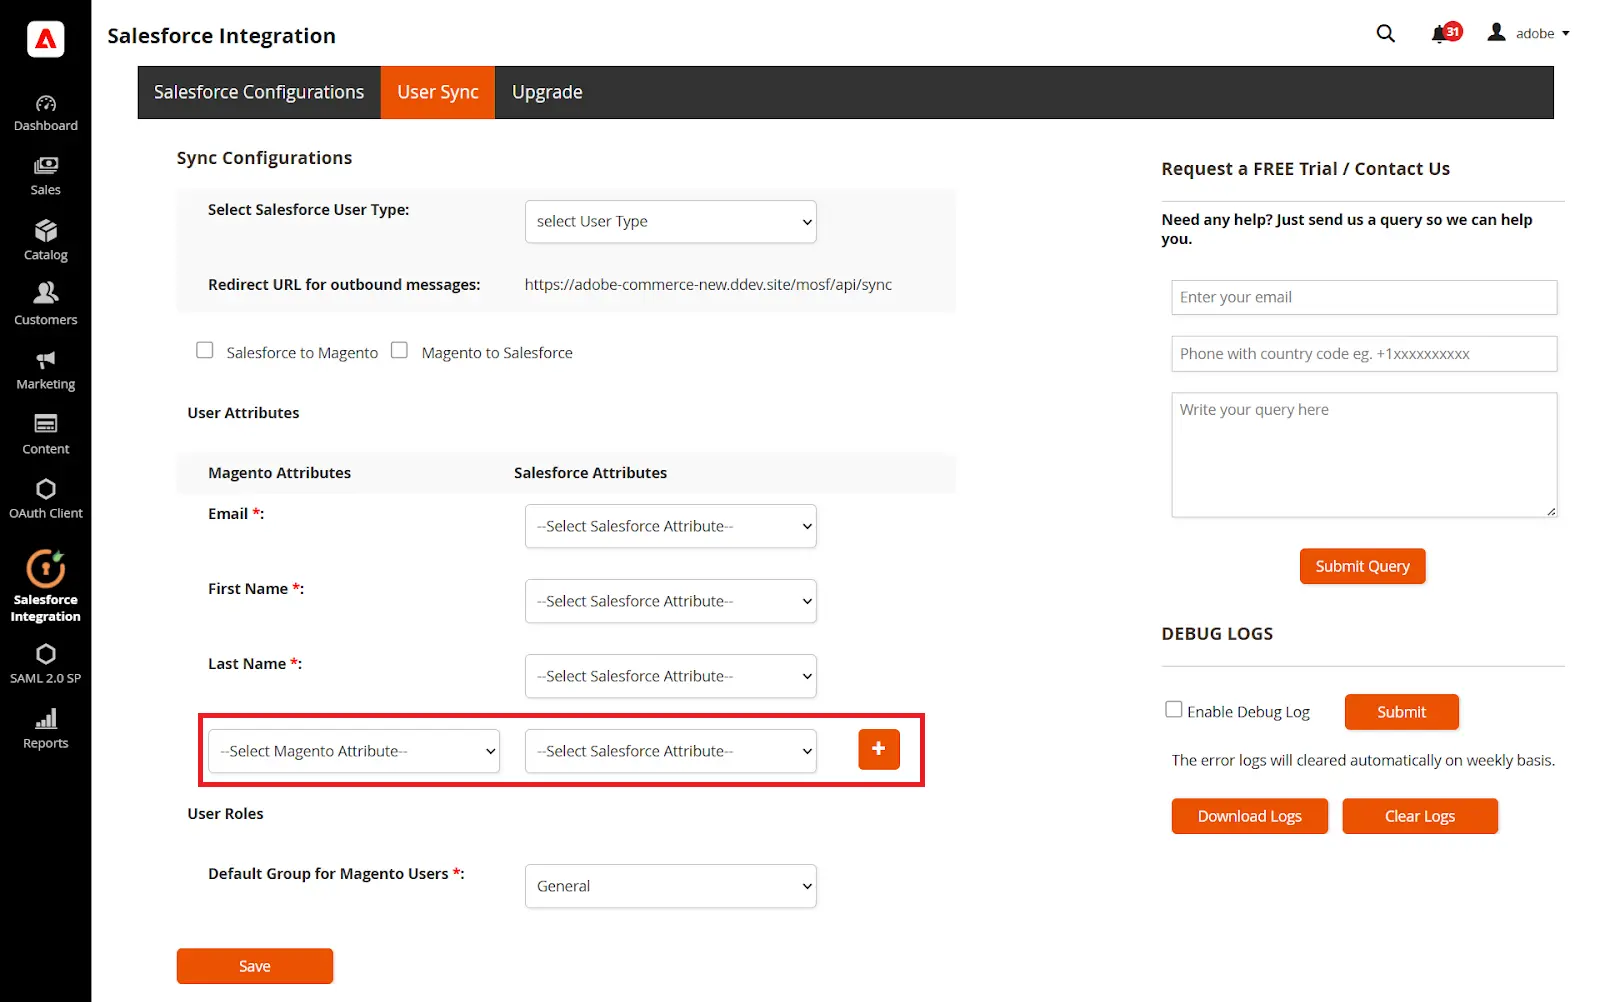Open the Content sidebar menu
Screen dimensions: 1600x1002
click(x=45, y=435)
